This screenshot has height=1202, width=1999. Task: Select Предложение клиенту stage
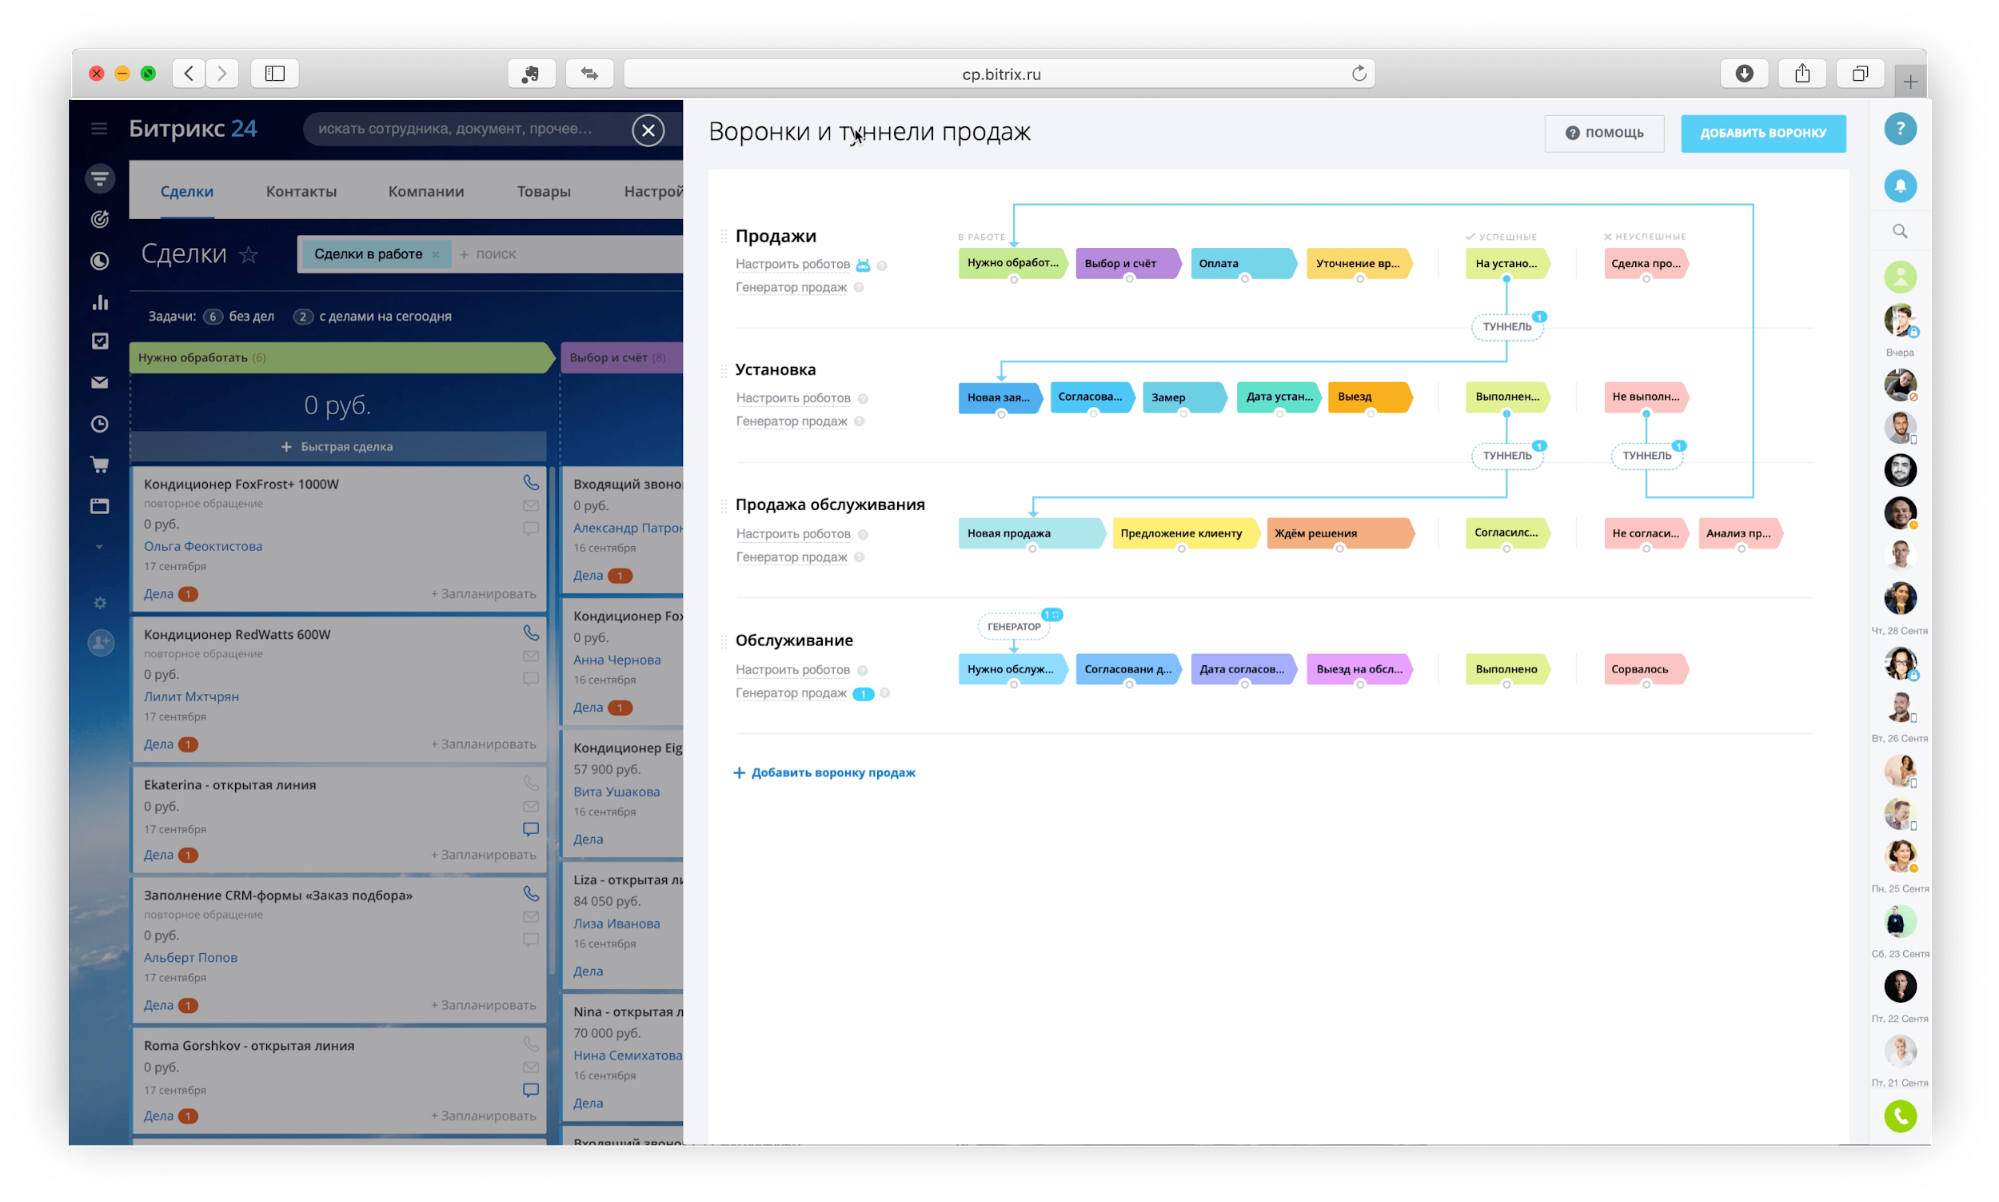[x=1186, y=533]
